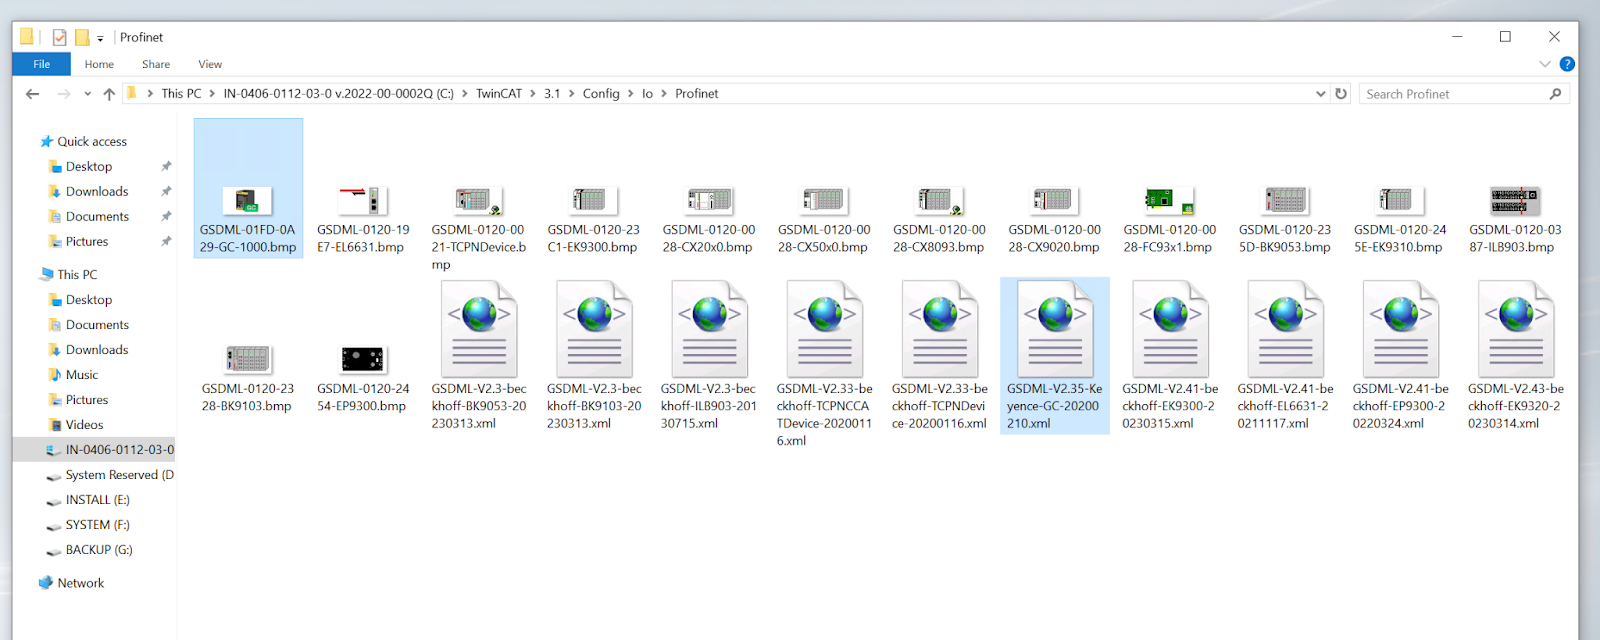Screen dimensions: 1600x640
Task: Select GSDML-V2.33-beckhoff-TCPNCCATDevice xml file icon
Action: click(x=824, y=329)
